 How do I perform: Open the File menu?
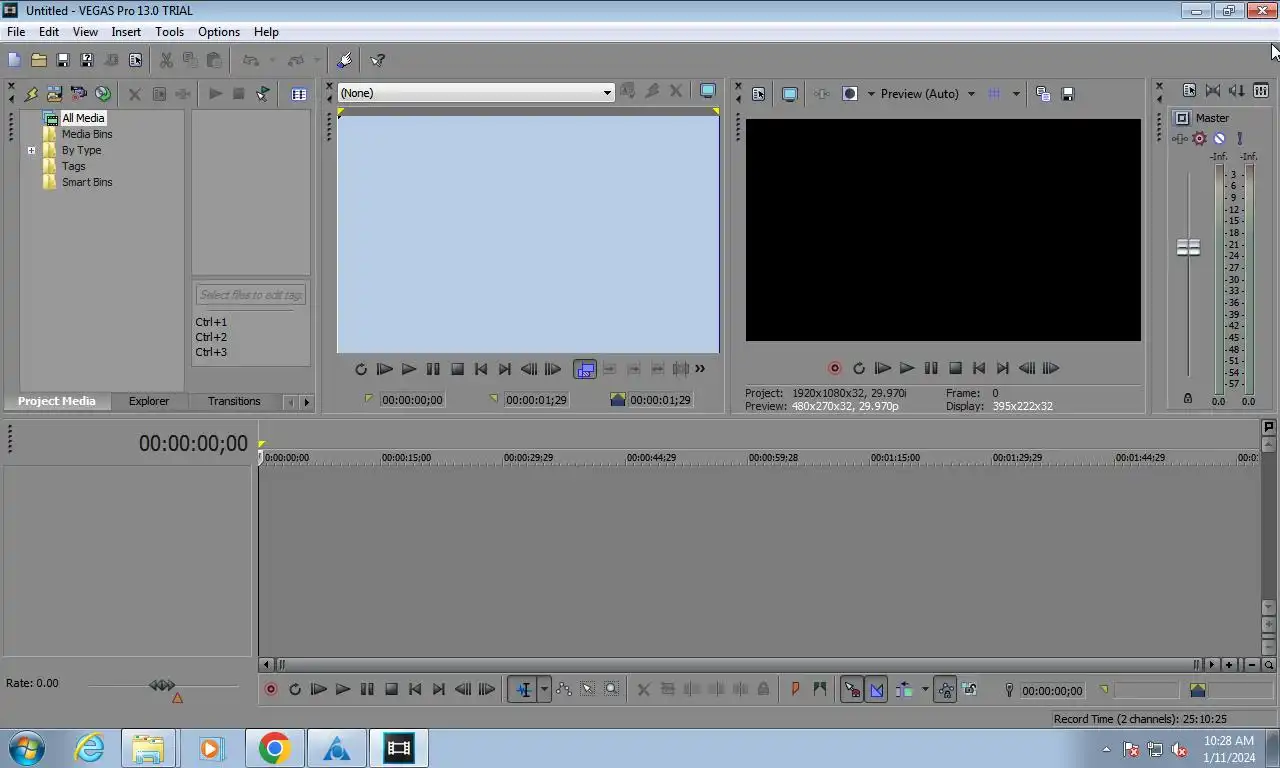pos(16,32)
